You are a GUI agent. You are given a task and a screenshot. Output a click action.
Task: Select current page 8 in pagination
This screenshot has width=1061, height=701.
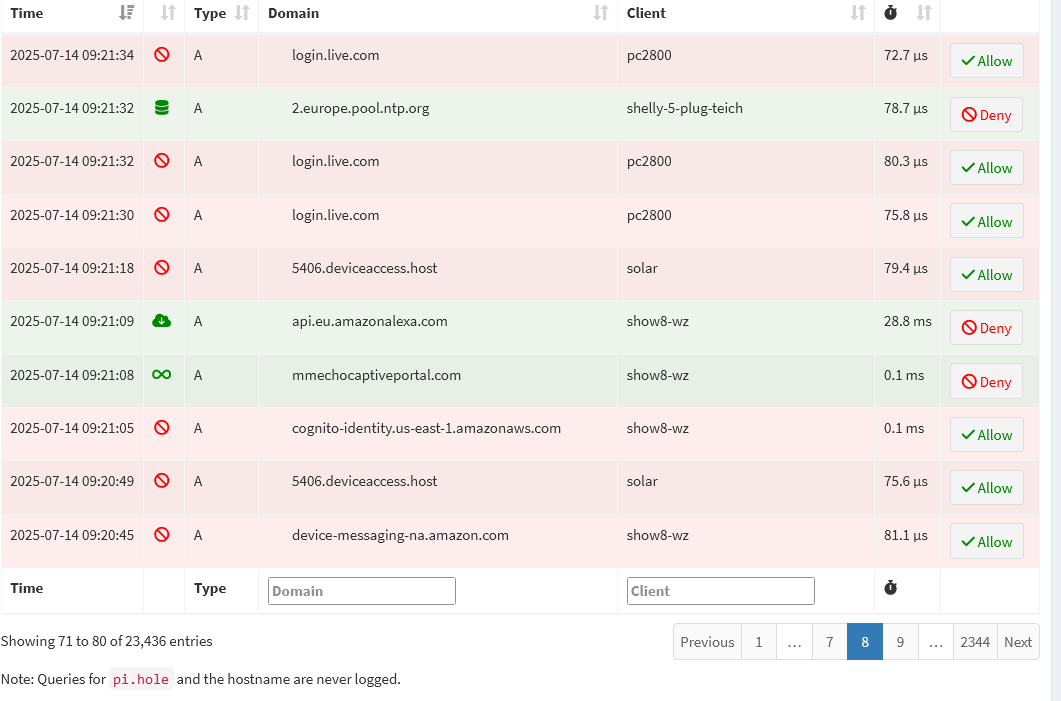(x=865, y=641)
